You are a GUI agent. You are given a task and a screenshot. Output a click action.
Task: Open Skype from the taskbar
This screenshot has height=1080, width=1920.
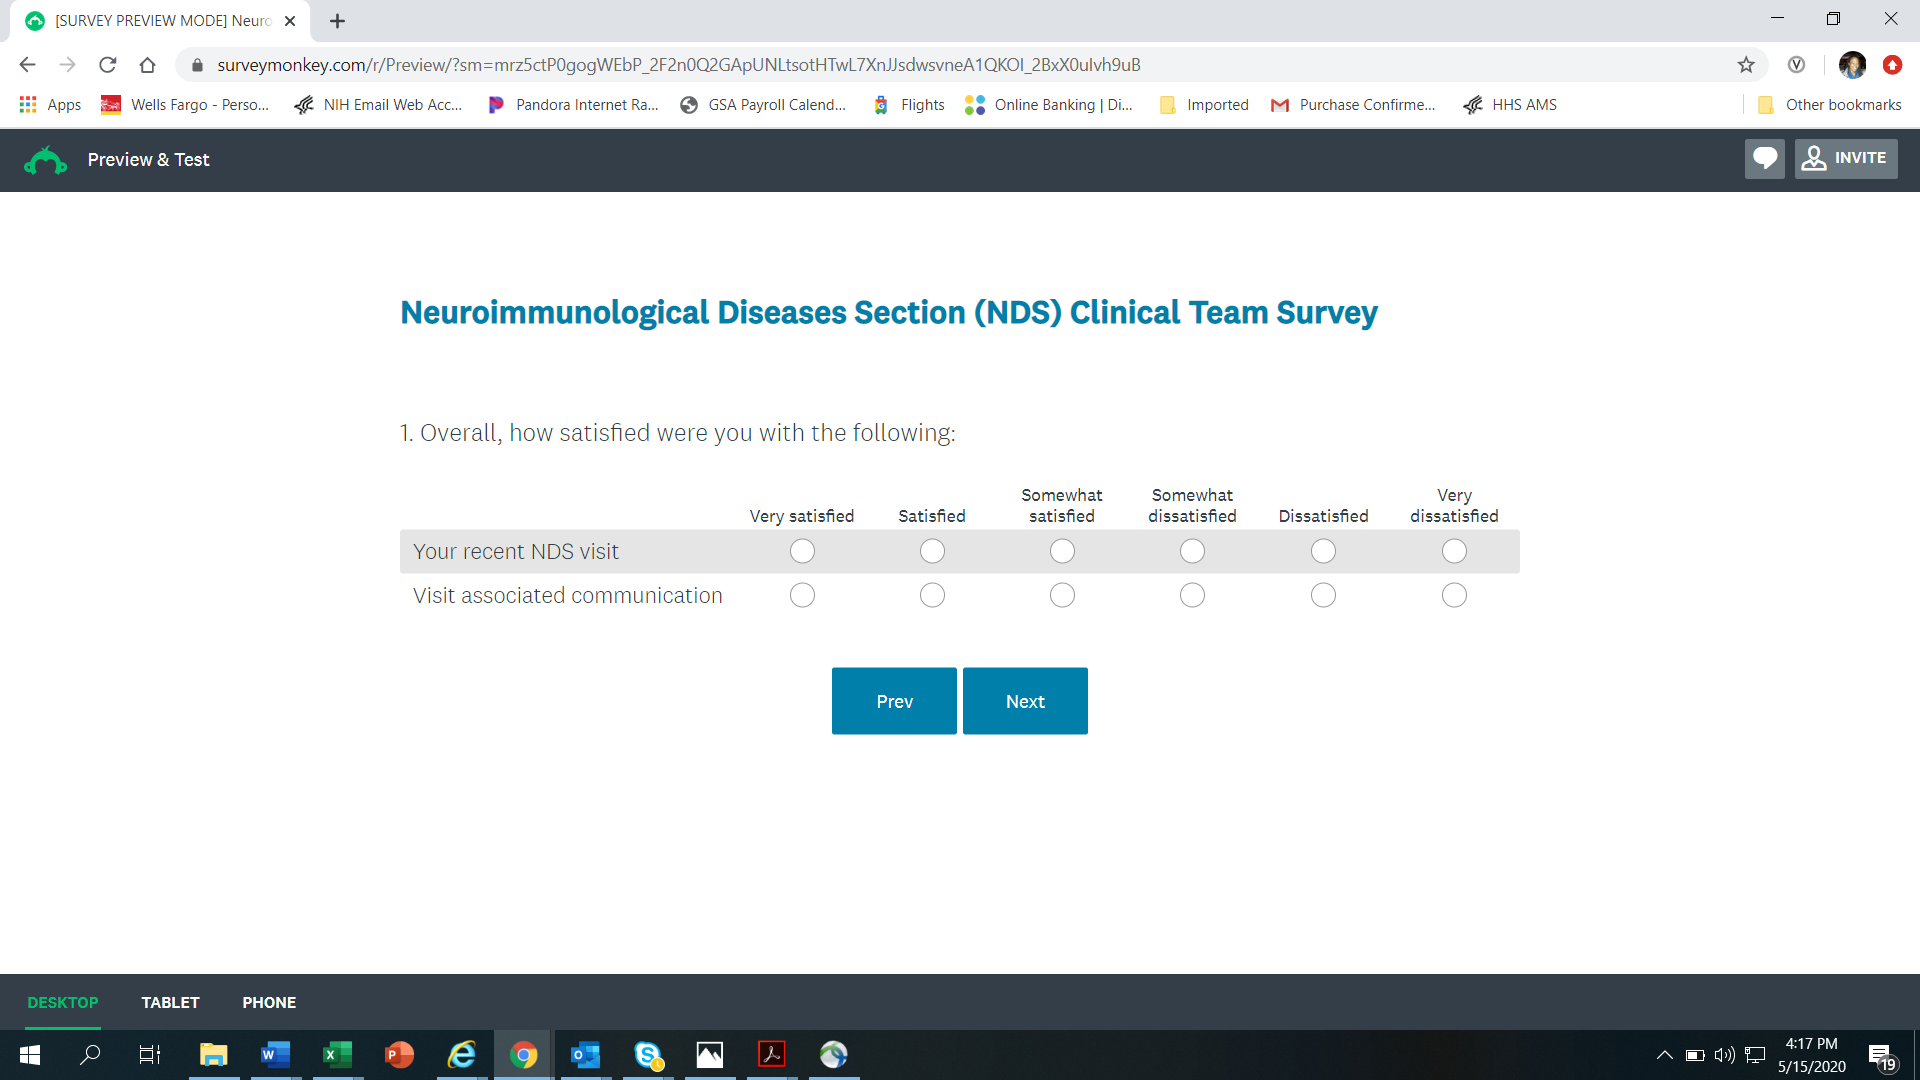[647, 1055]
